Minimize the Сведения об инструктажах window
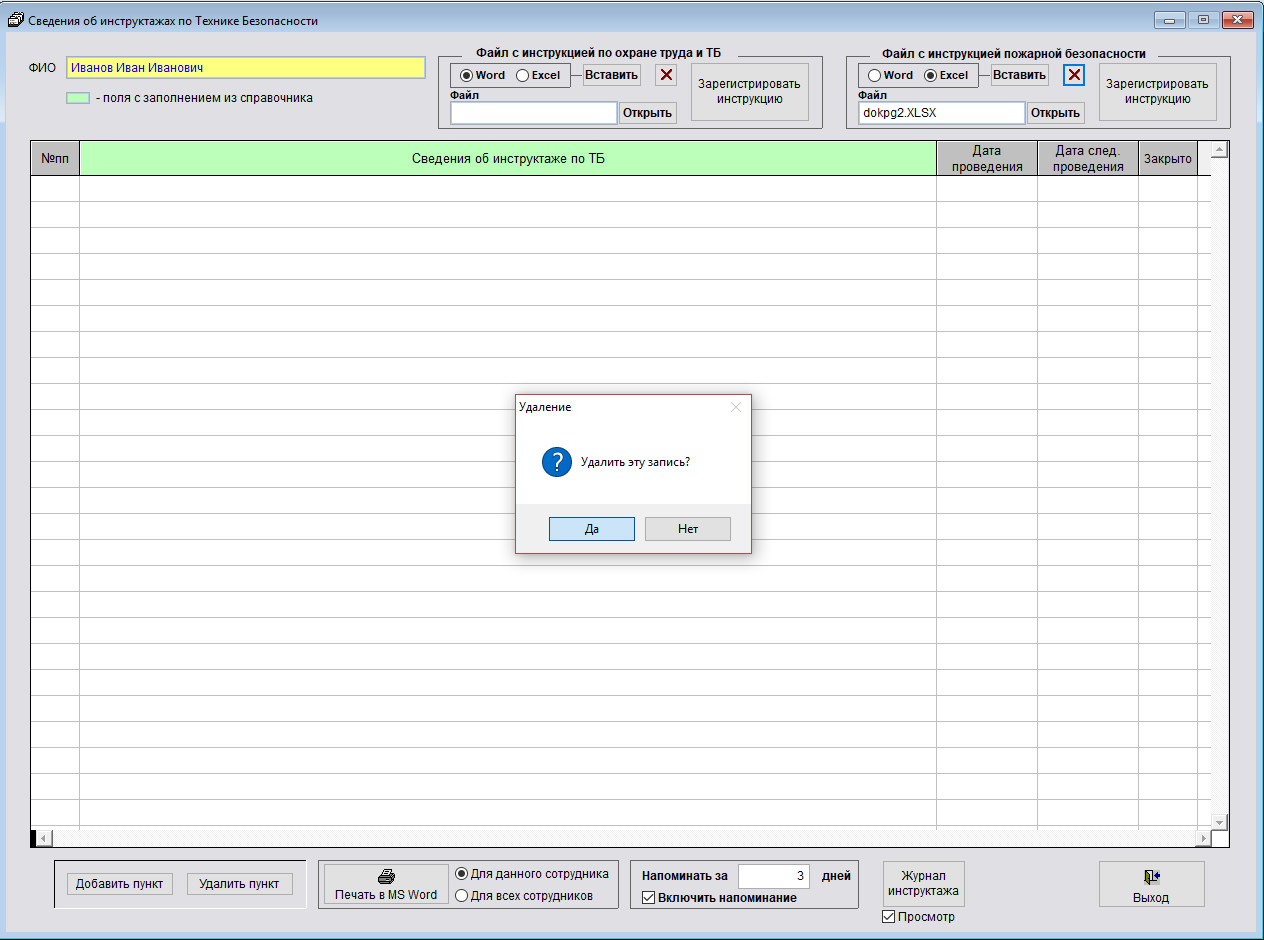The width and height of the screenshot is (1264, 940). (x=1170, y=19)
